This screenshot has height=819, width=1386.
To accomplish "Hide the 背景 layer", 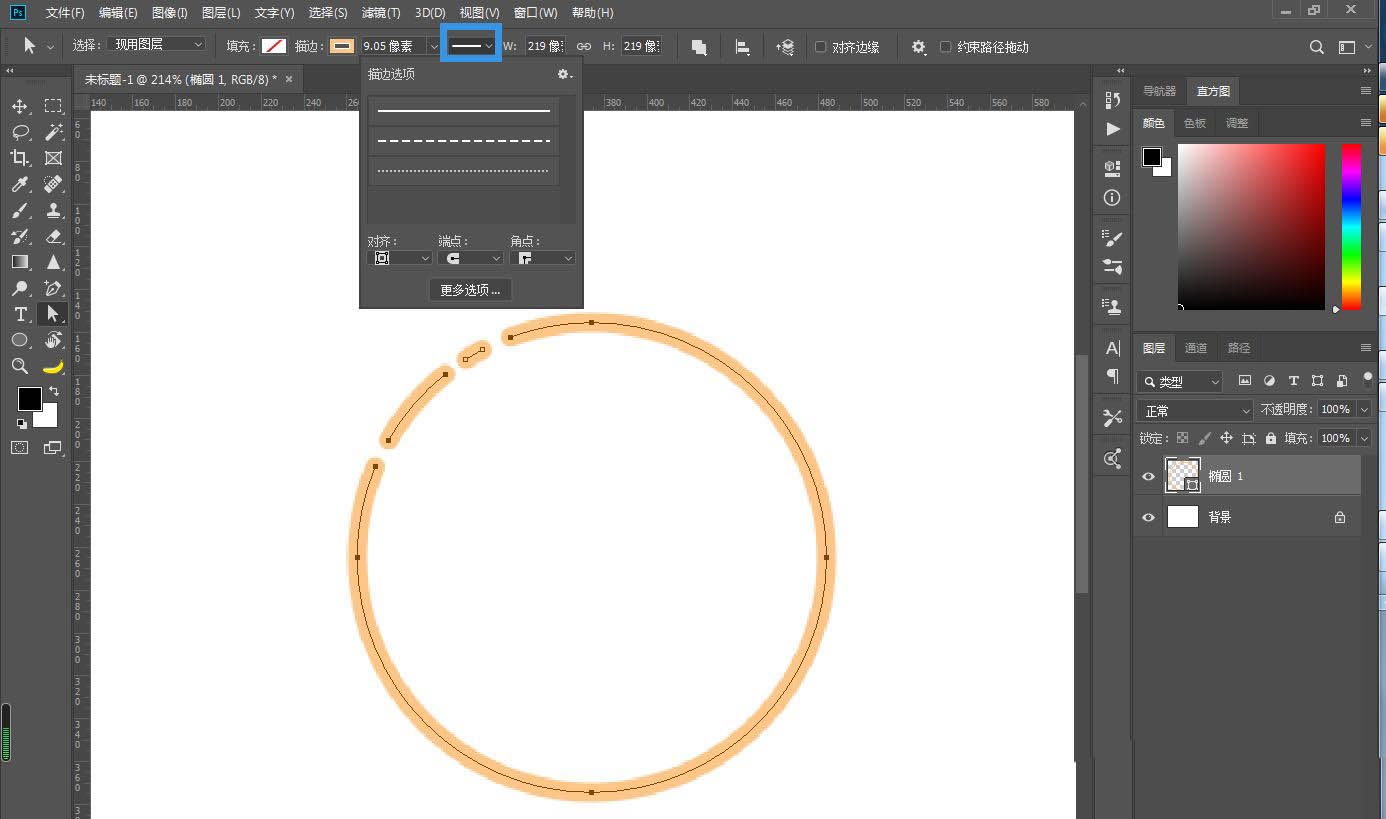I will pos(1148,517).
